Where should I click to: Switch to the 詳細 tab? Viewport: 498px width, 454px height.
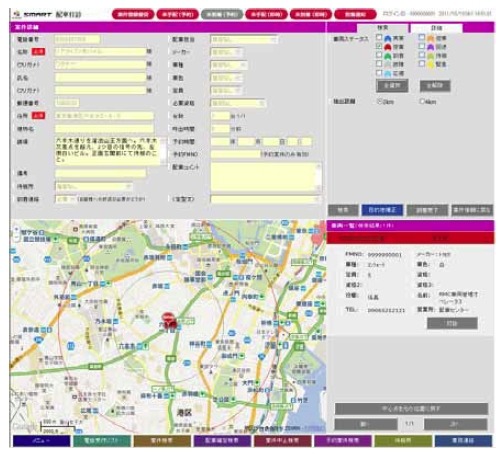tap(436, 28)
